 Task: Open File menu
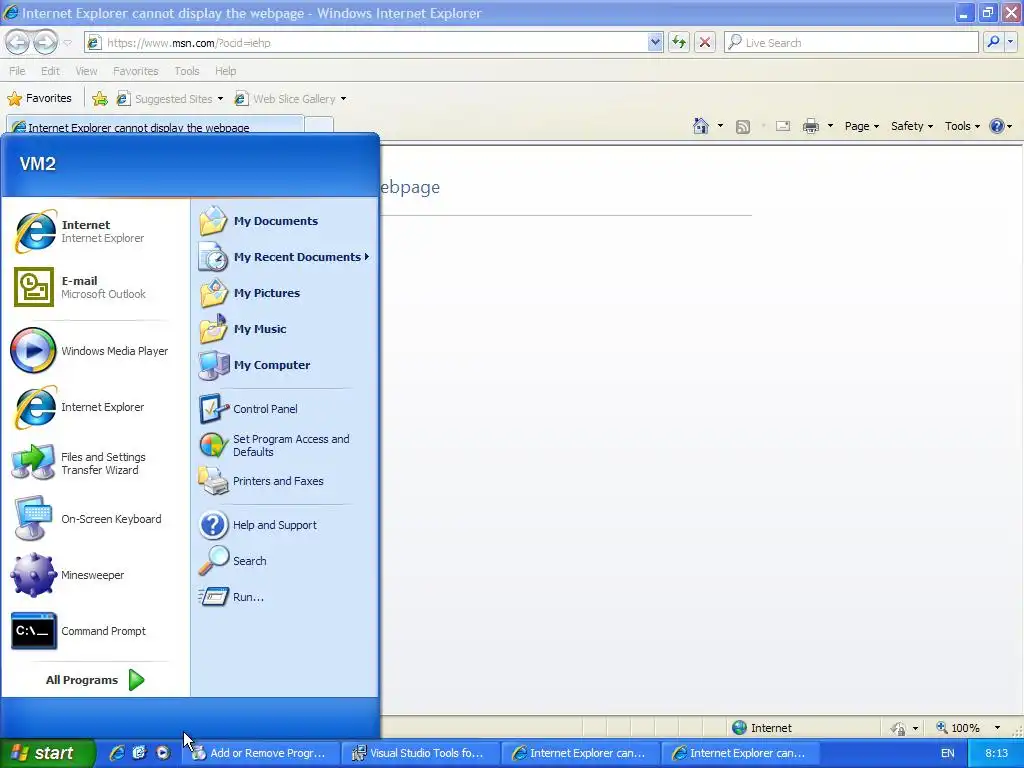17,71
